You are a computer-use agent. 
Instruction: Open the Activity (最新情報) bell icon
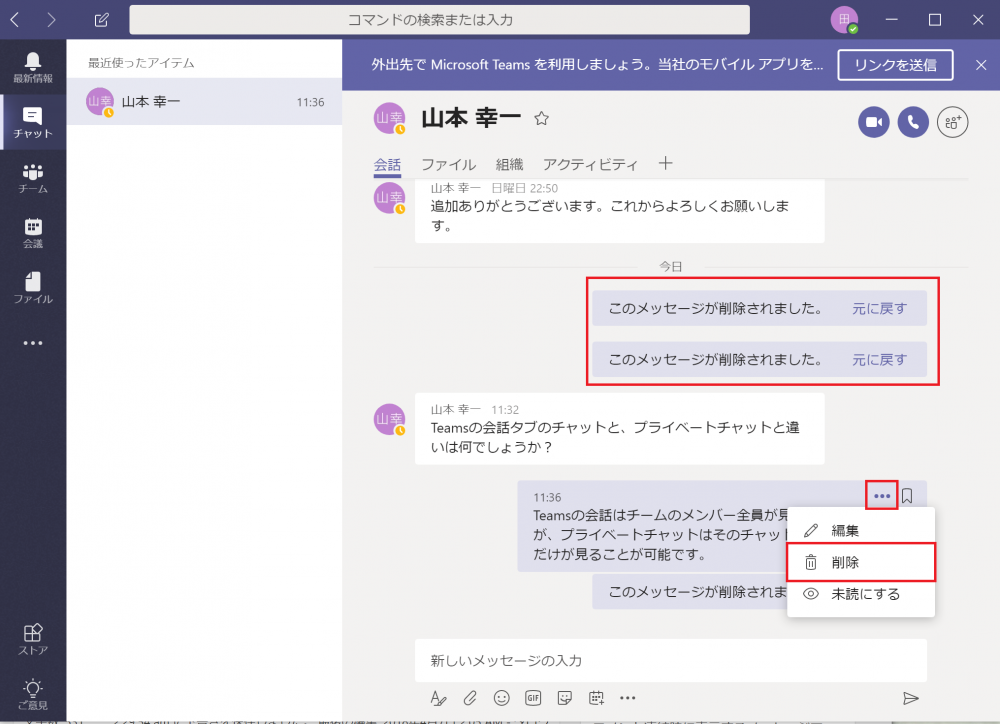(x=33, y=67)
